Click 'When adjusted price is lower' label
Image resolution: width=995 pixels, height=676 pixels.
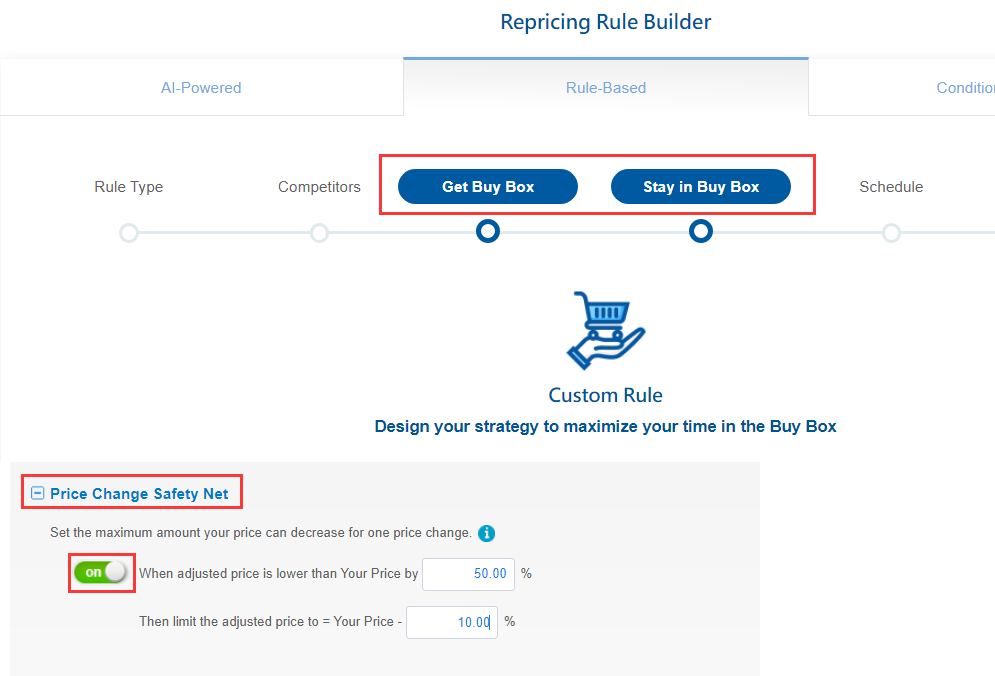pyautogui.click(x=279, y=573)
